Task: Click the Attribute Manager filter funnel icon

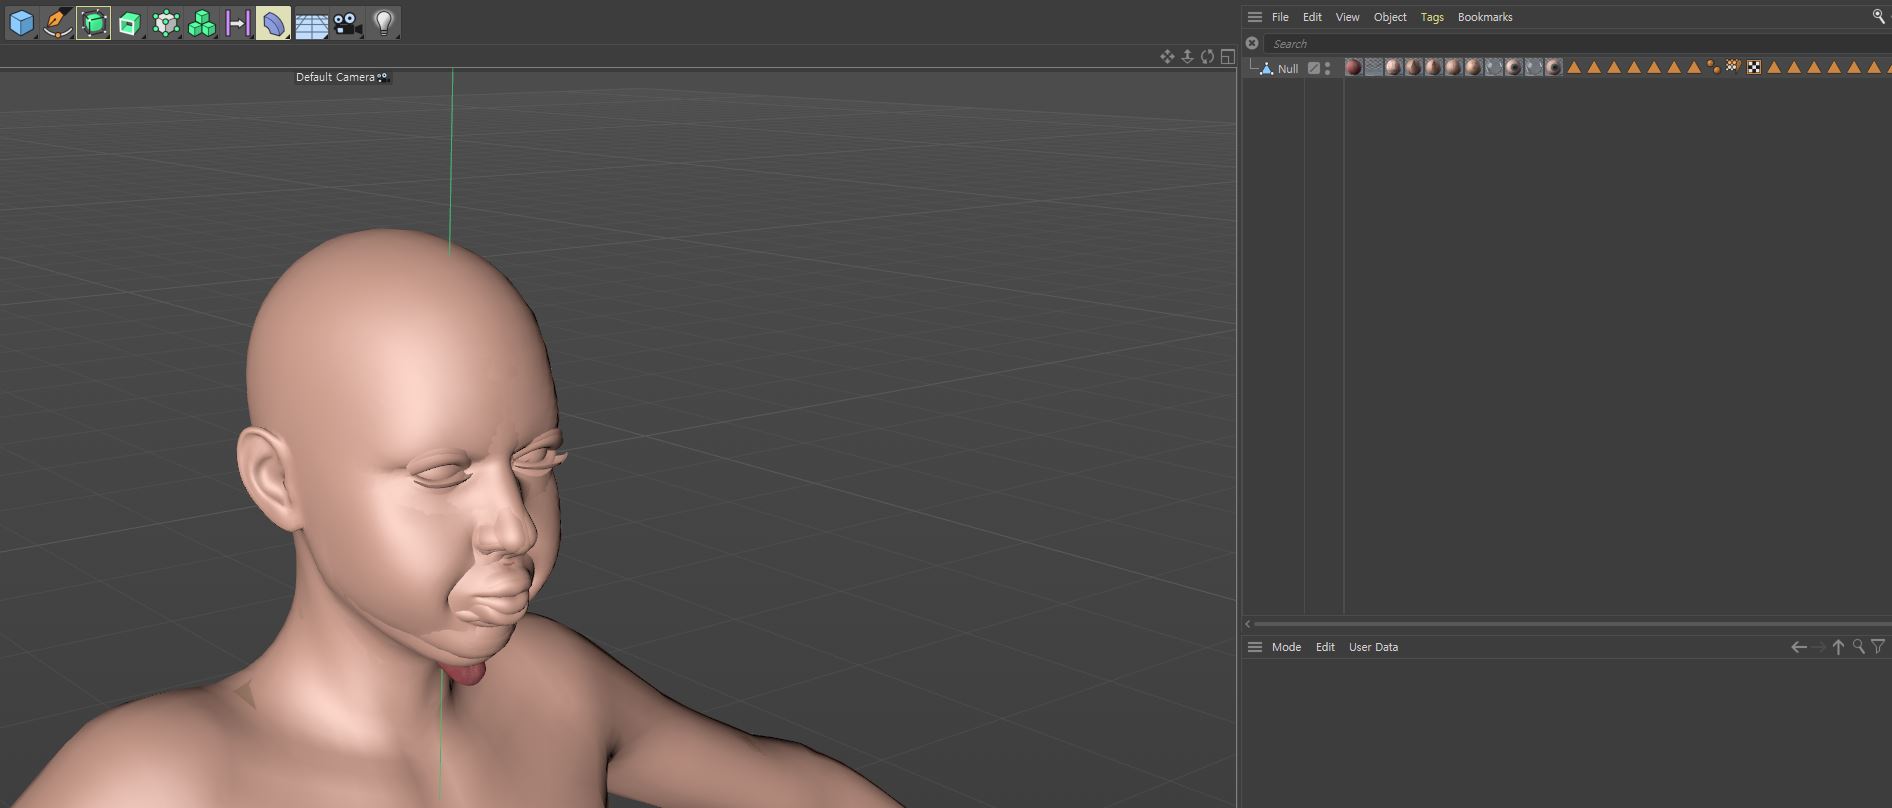Action: [x=1878, y=647]
